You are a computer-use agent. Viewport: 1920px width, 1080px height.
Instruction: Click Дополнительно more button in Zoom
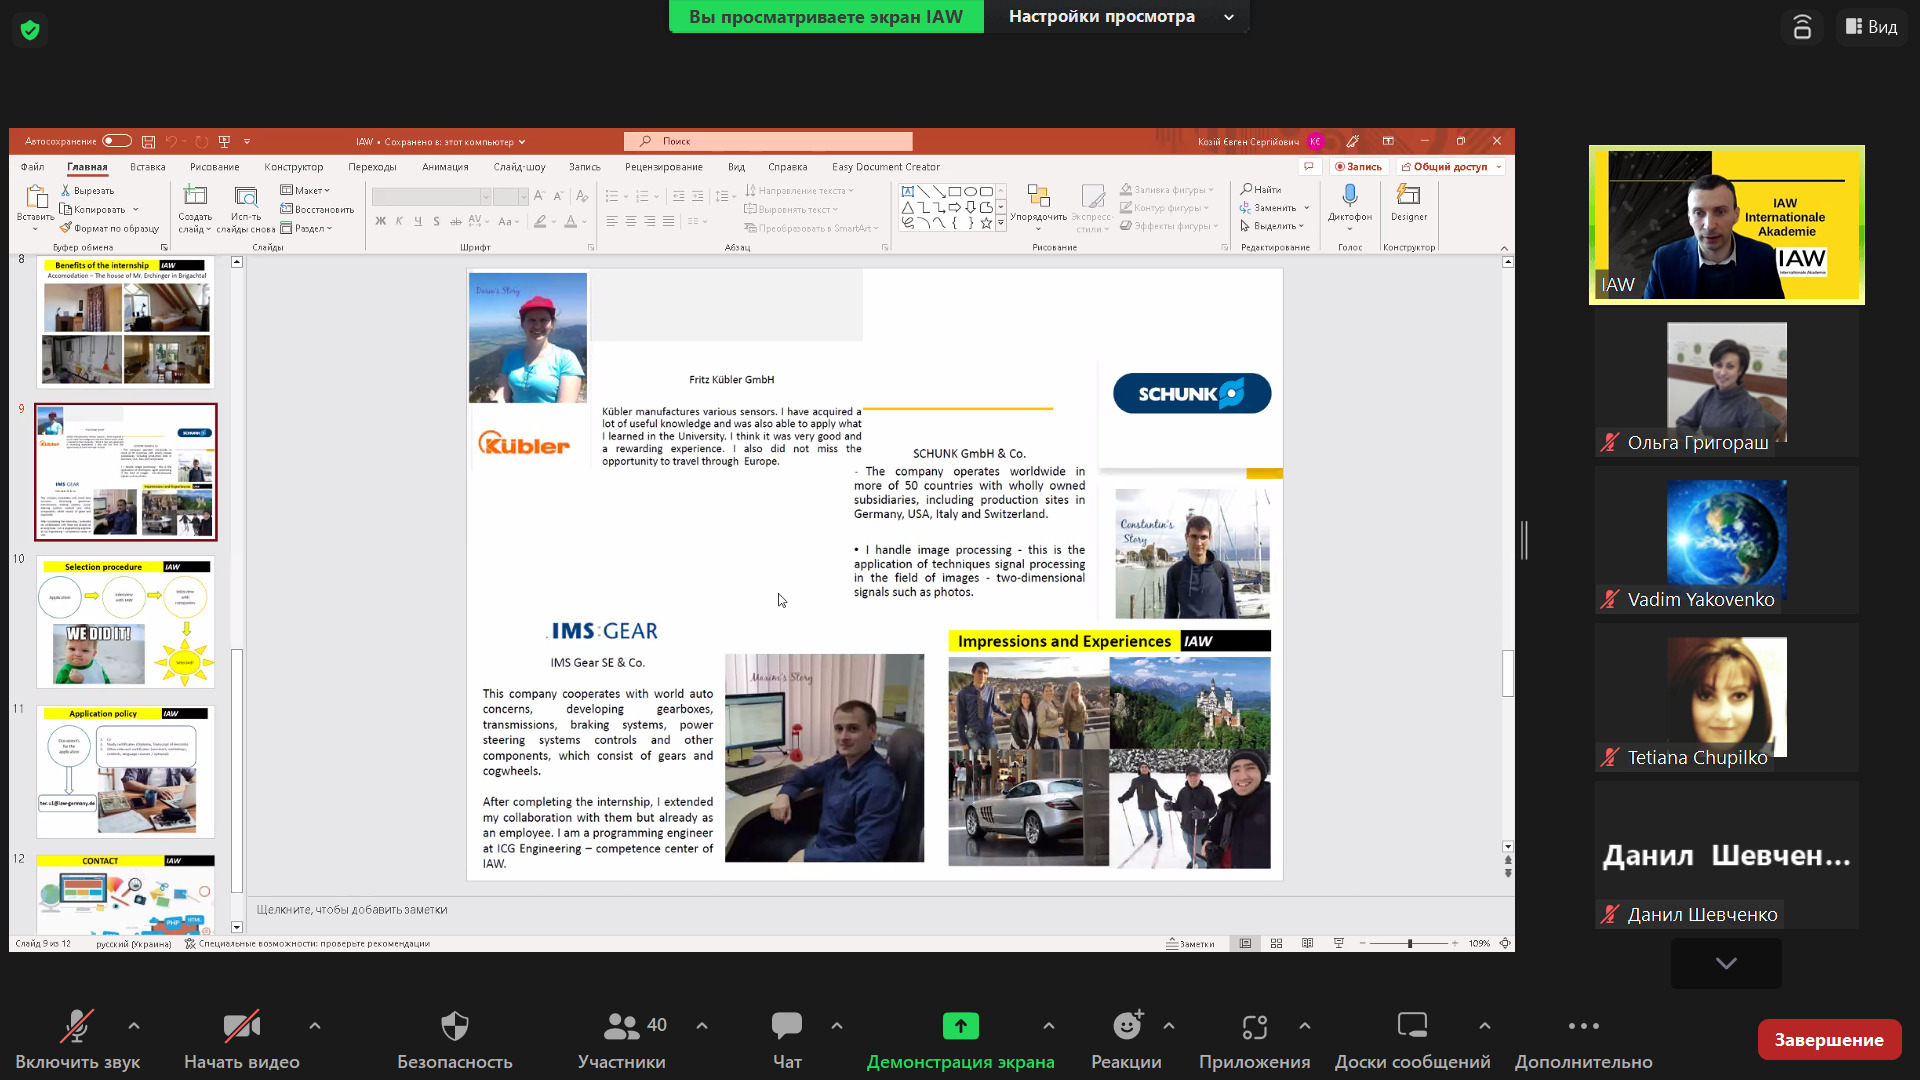click(x=1583, y=1040)
